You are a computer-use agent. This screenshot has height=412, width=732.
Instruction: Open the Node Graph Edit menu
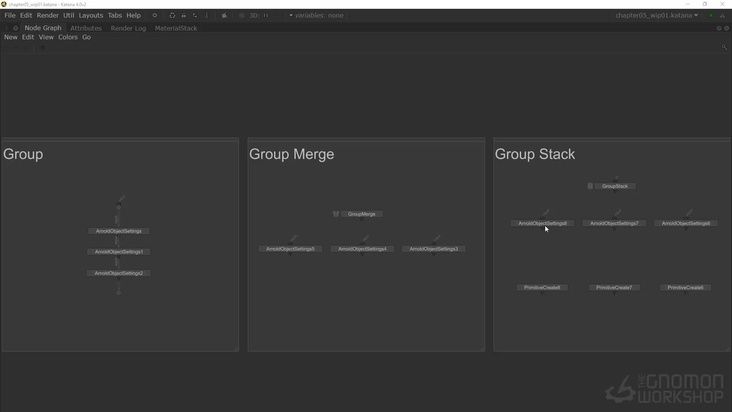[x=28, y=37]
